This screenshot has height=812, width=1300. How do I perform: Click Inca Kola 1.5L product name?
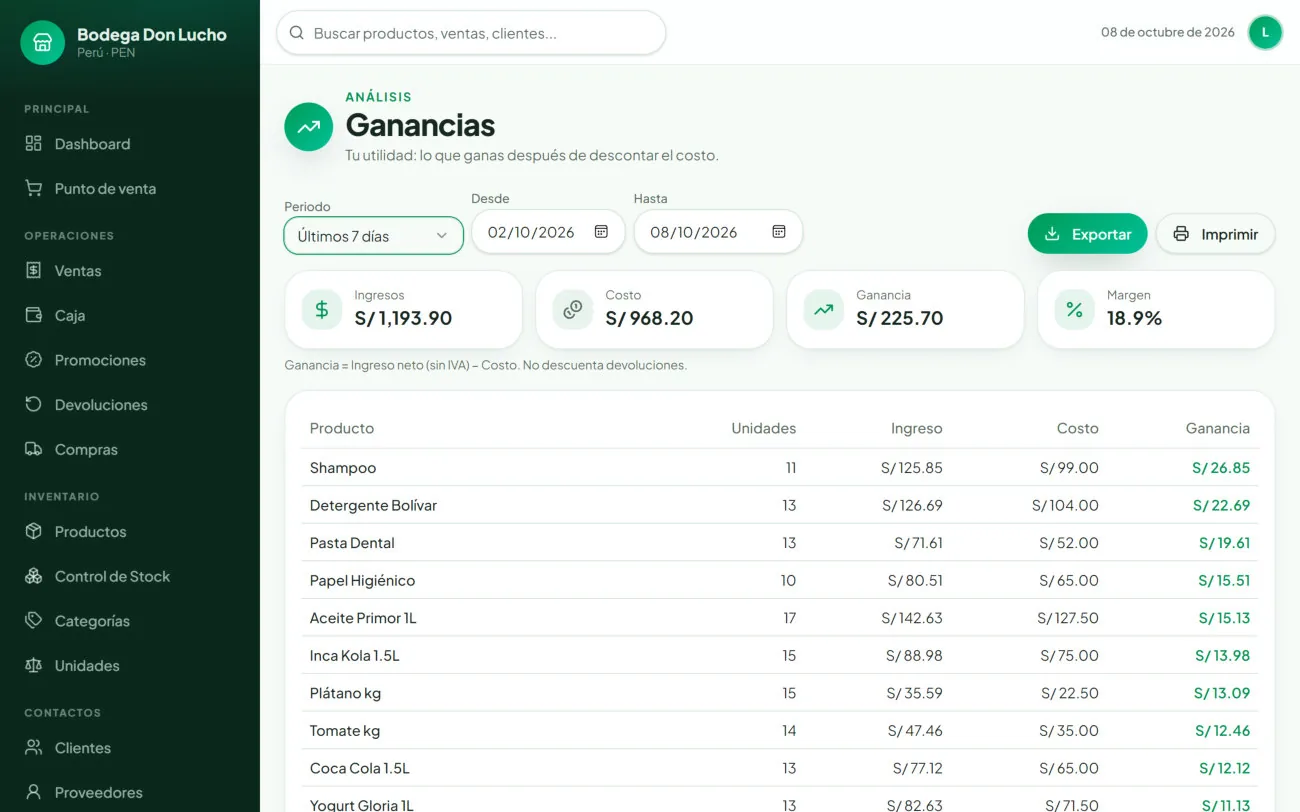[x=355, y=656]
